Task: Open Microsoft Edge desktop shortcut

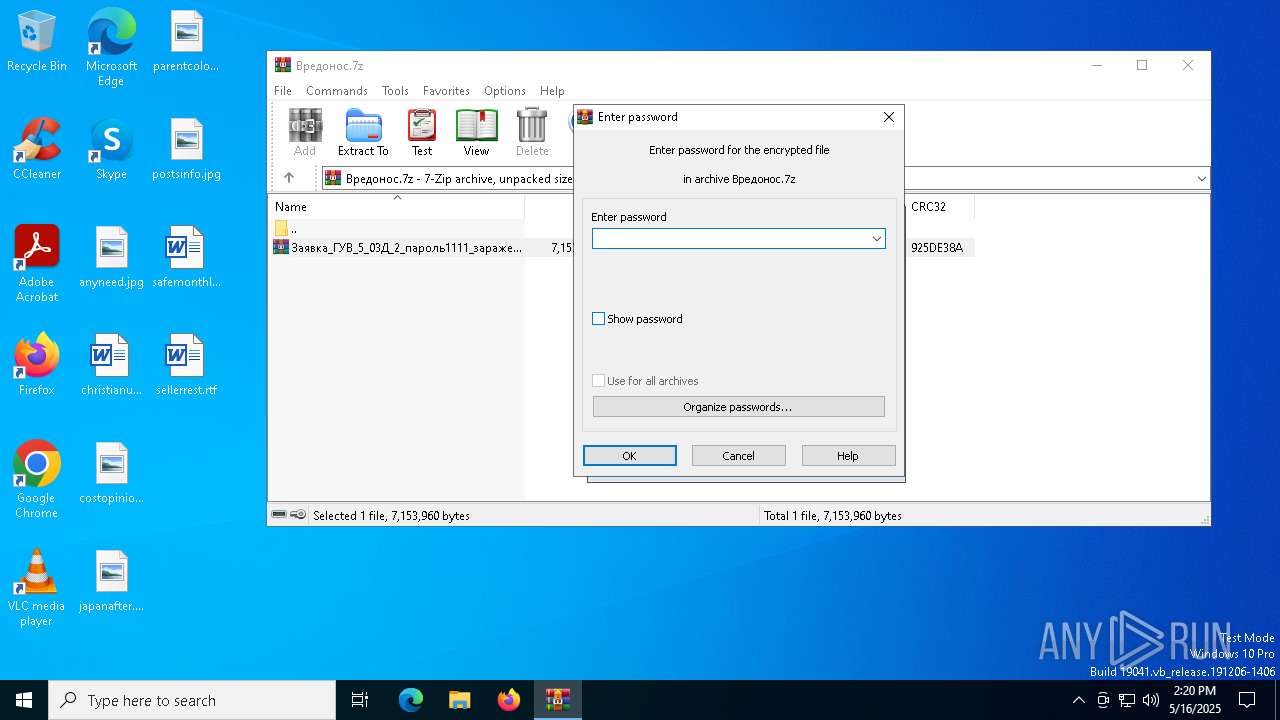Action: tap(111, 47)
